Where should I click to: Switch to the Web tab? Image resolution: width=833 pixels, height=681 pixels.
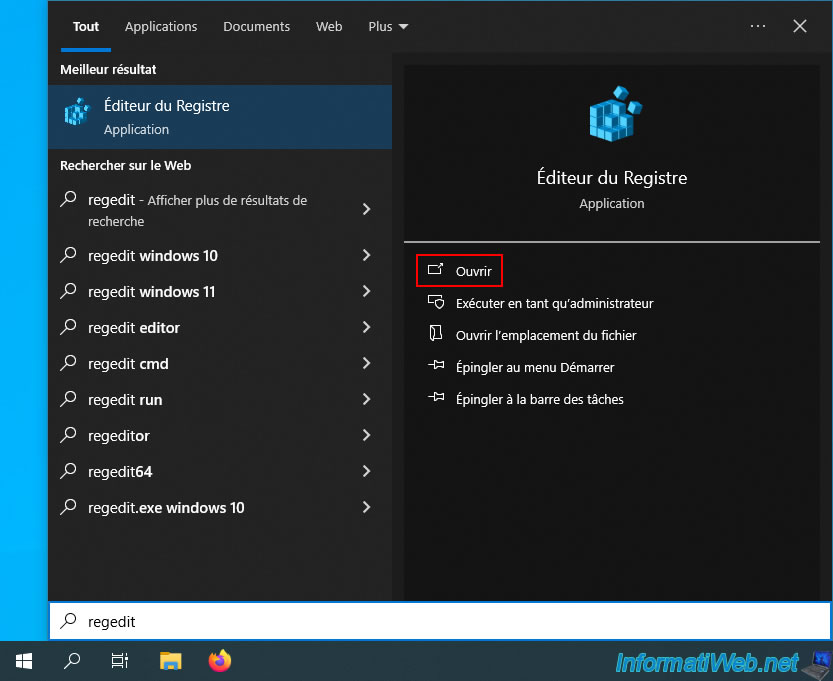pyautogui.click(x=329, y=27)
